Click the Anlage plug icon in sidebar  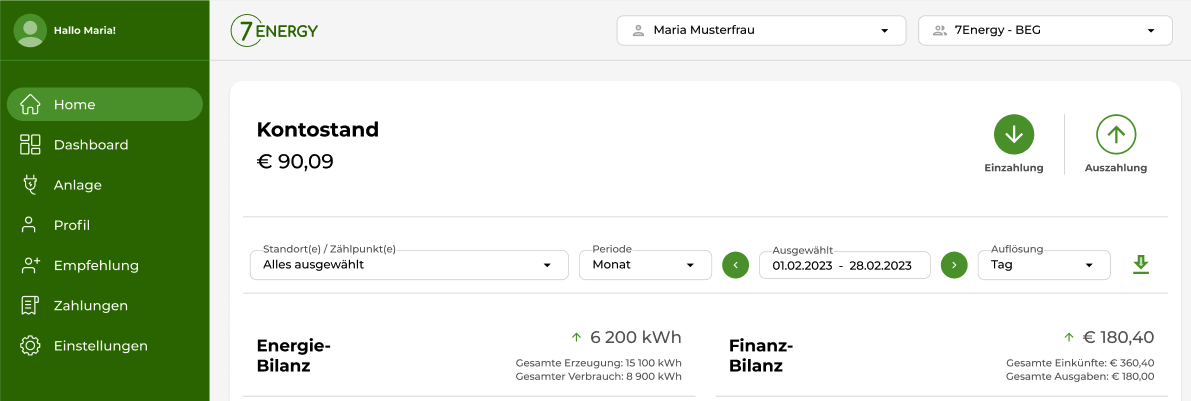tap(30, 185)
